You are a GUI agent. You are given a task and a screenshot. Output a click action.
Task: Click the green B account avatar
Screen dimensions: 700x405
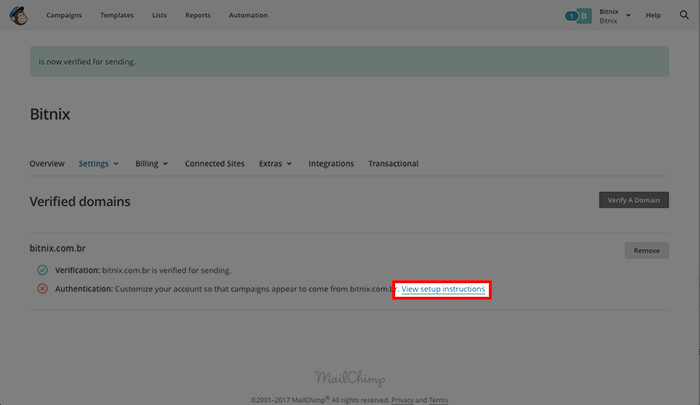584,16
